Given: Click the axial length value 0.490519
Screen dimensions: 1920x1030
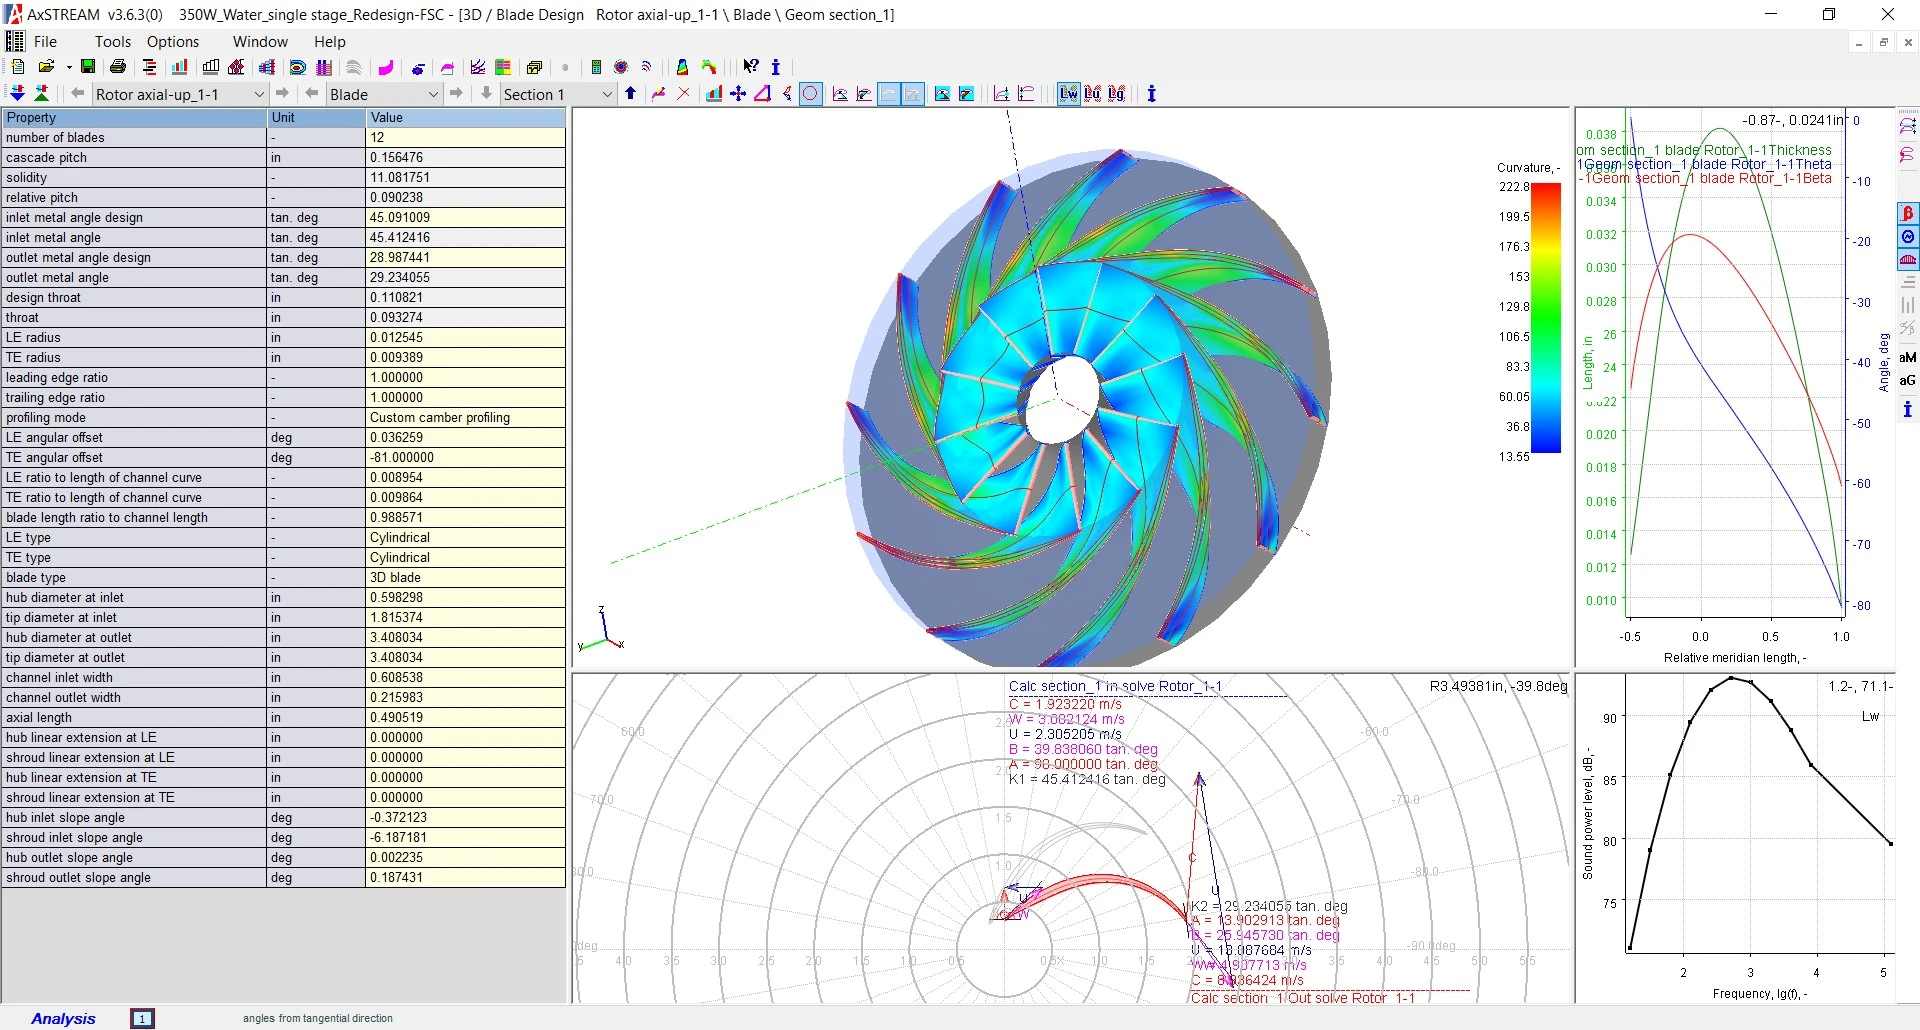Looking at the screenshot, I should tap(466, 717).
